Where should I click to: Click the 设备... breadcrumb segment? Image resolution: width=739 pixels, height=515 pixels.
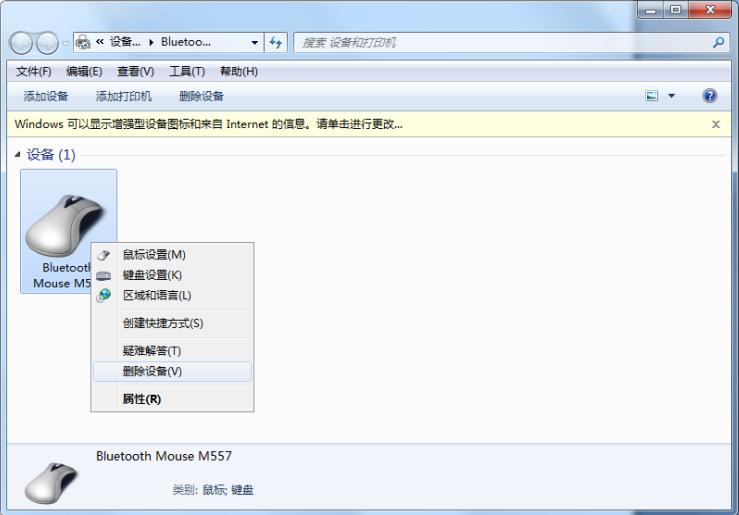[125, 42]
